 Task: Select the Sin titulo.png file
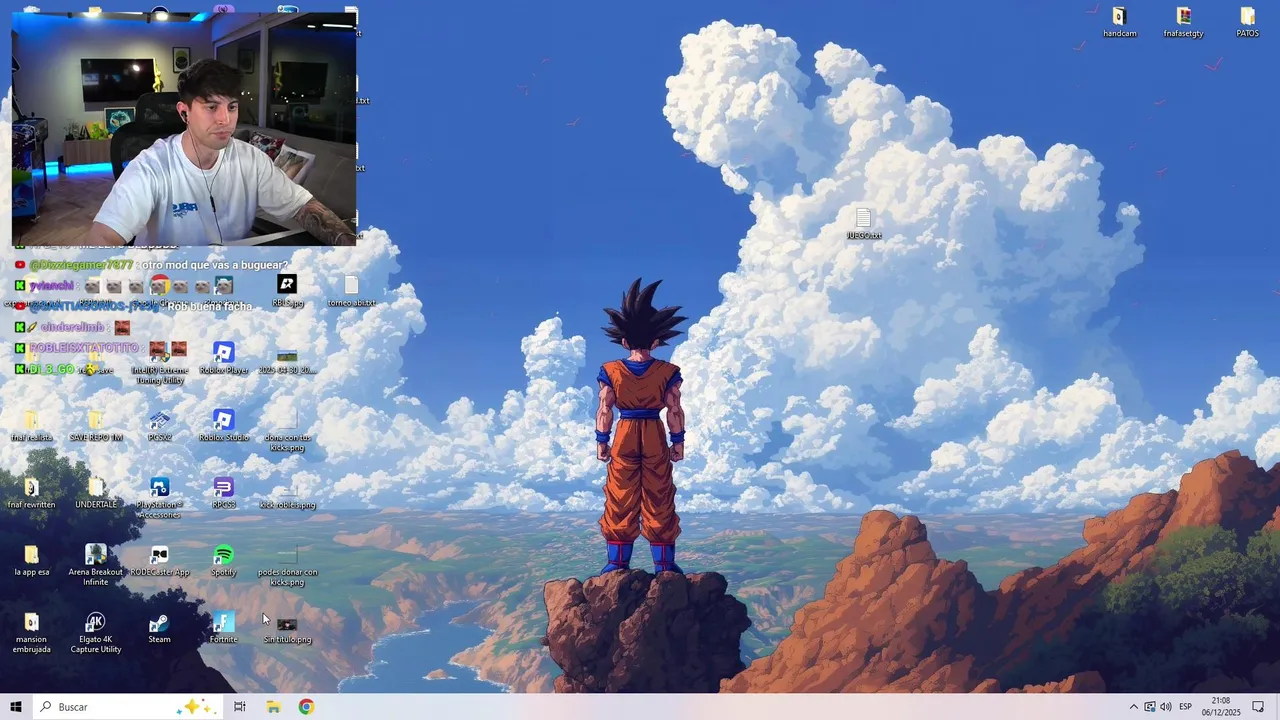coord(287,628)
